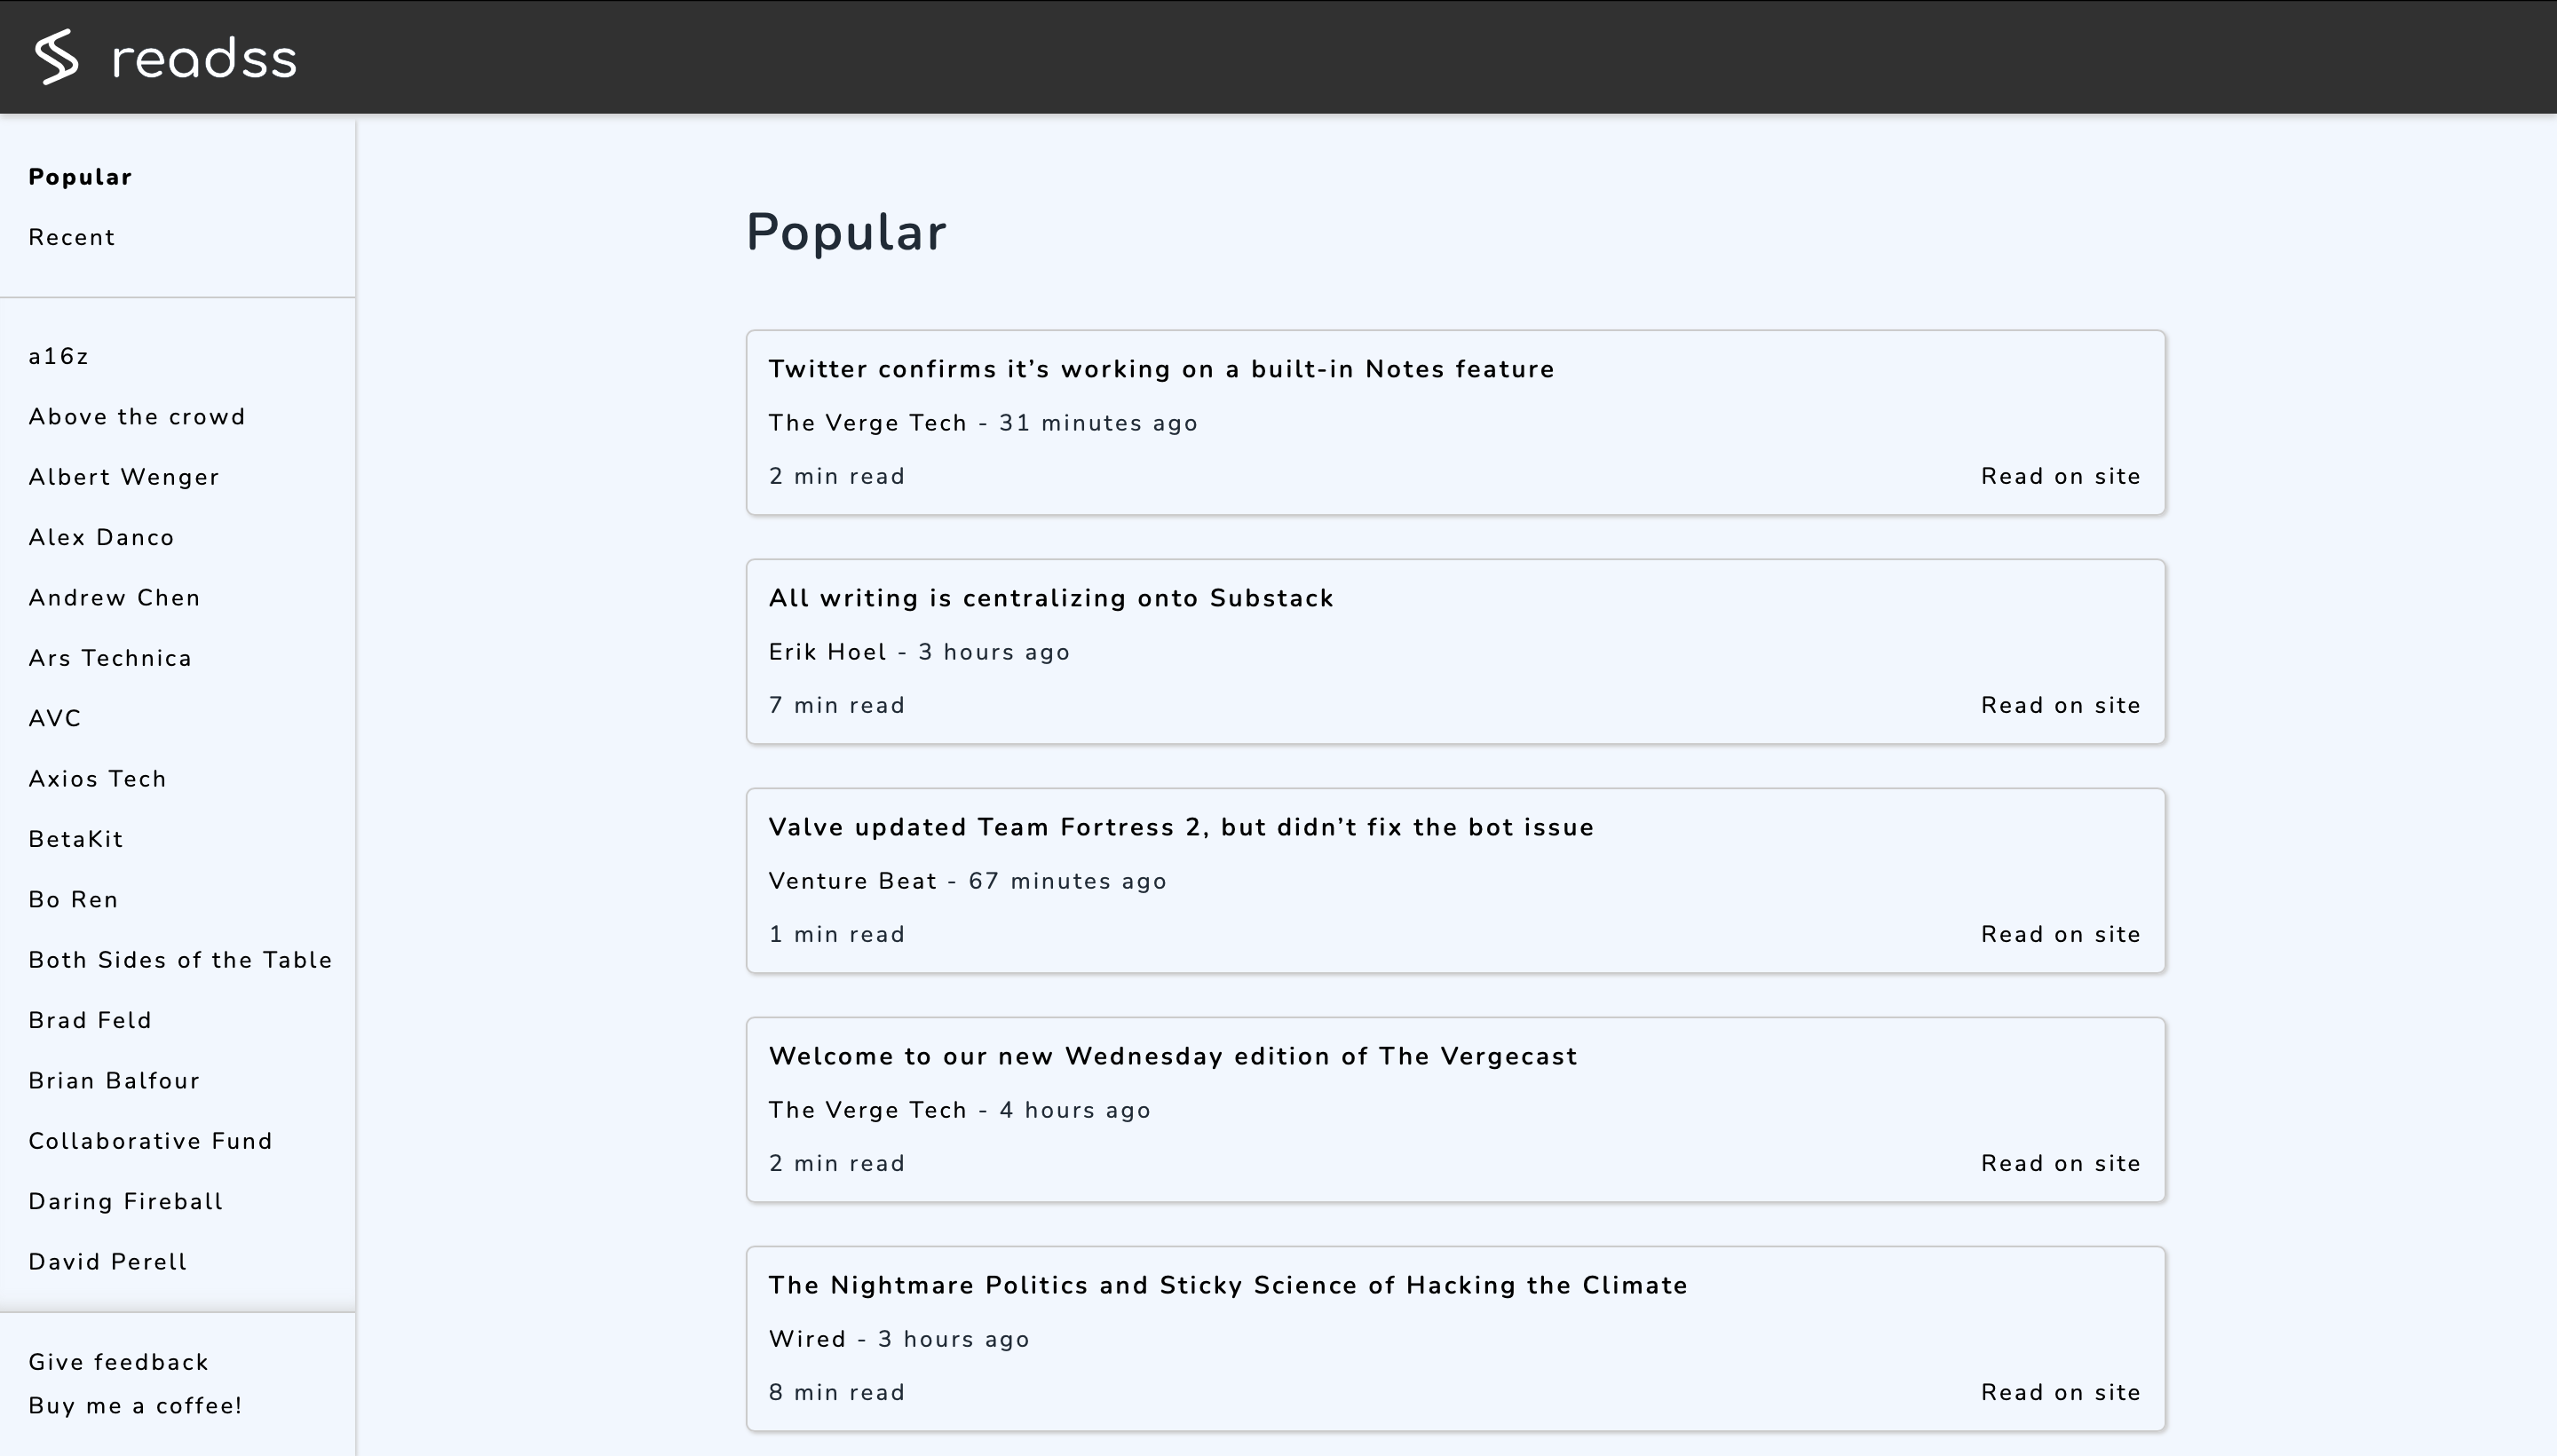Viewport: 2557px width, 1456px height.
Task: Open BetaKit feed
Action: click(76, 839)
